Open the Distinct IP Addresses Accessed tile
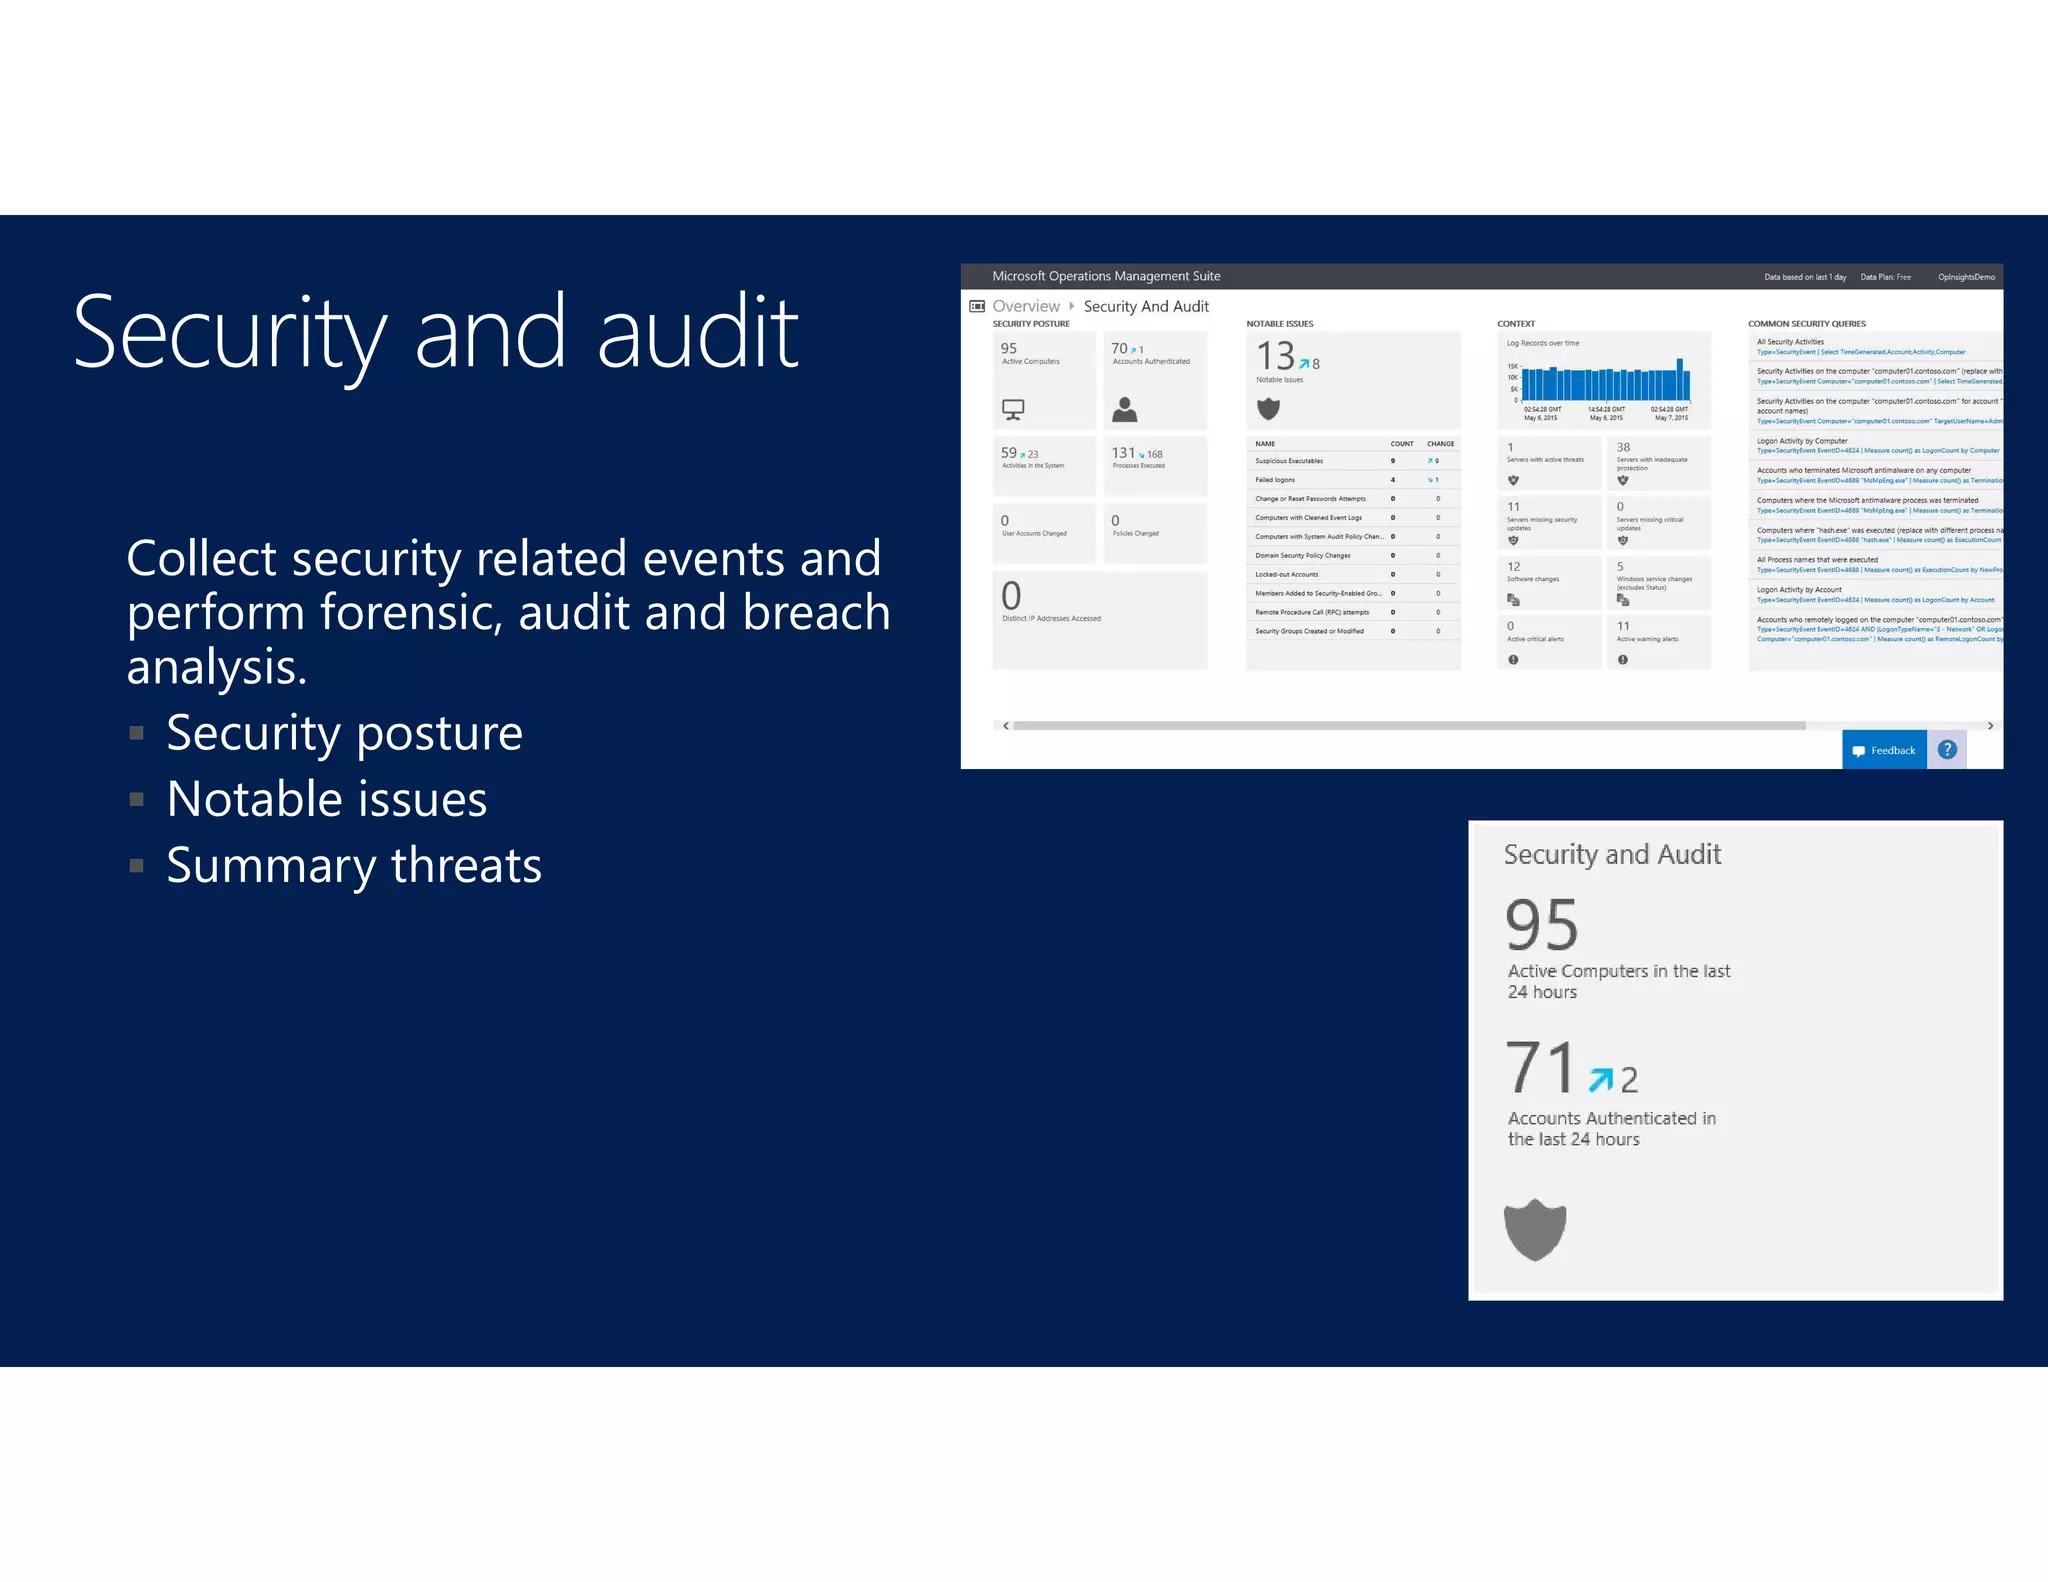 (x=1100, y=620)
